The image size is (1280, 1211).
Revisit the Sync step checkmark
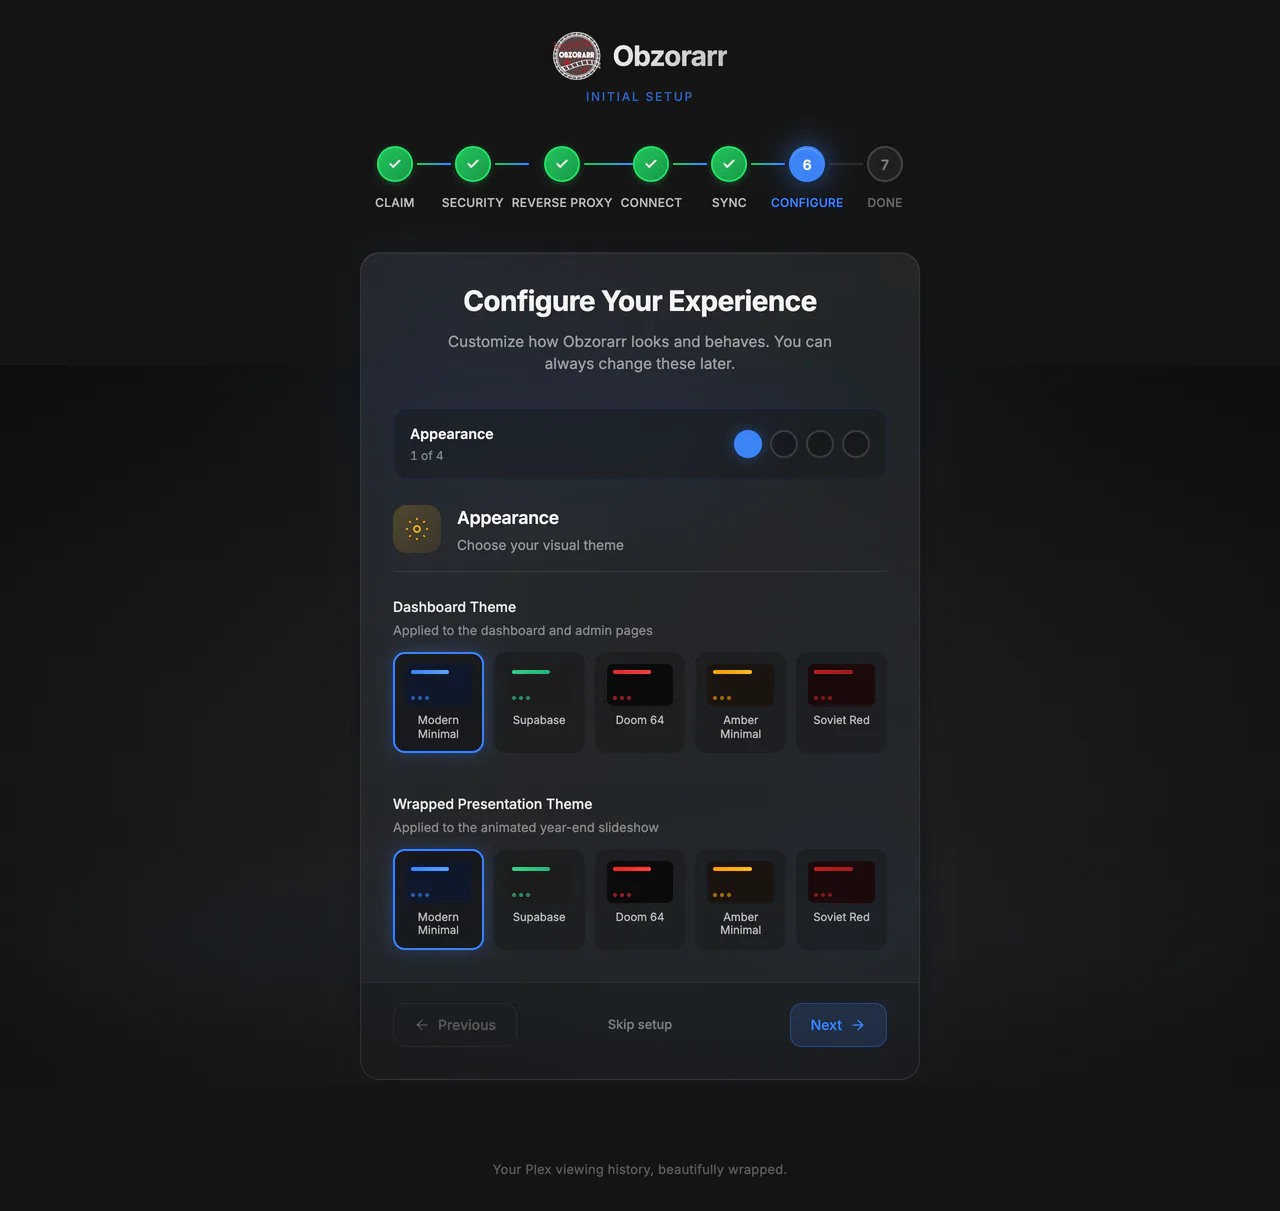coord(729,164)
